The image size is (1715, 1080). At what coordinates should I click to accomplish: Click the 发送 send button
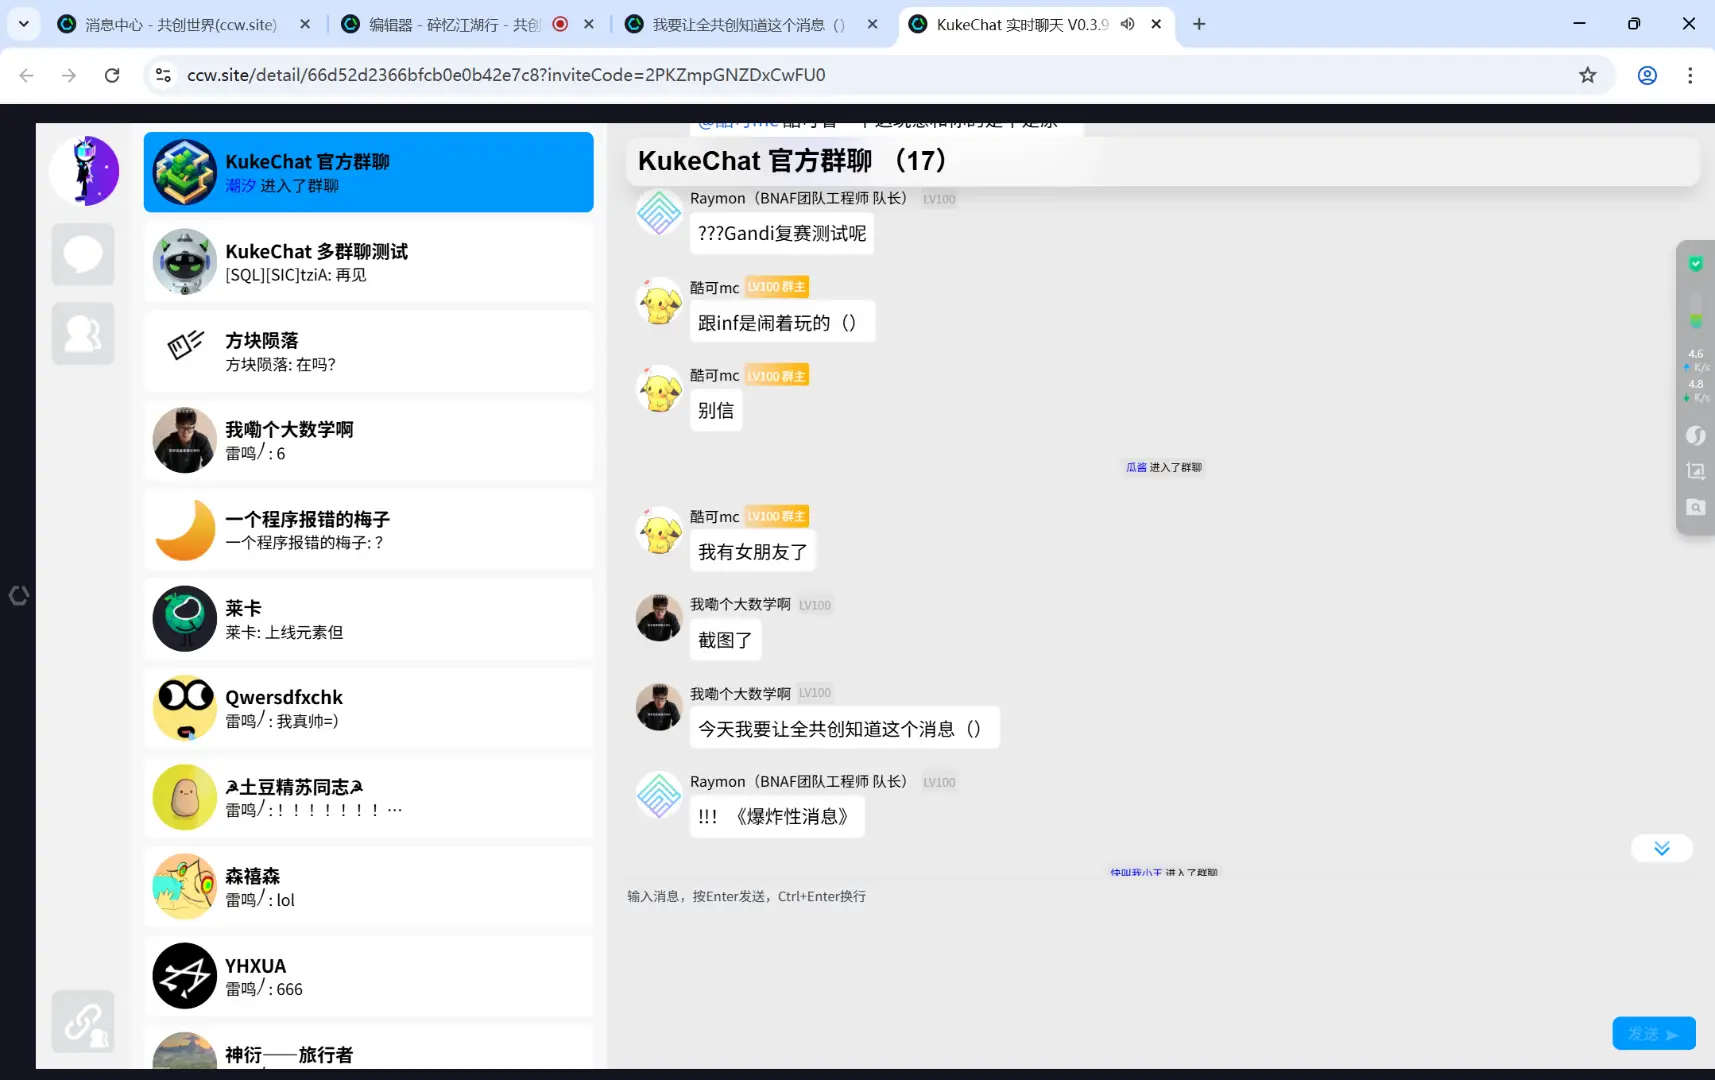pos(1653,1033)
